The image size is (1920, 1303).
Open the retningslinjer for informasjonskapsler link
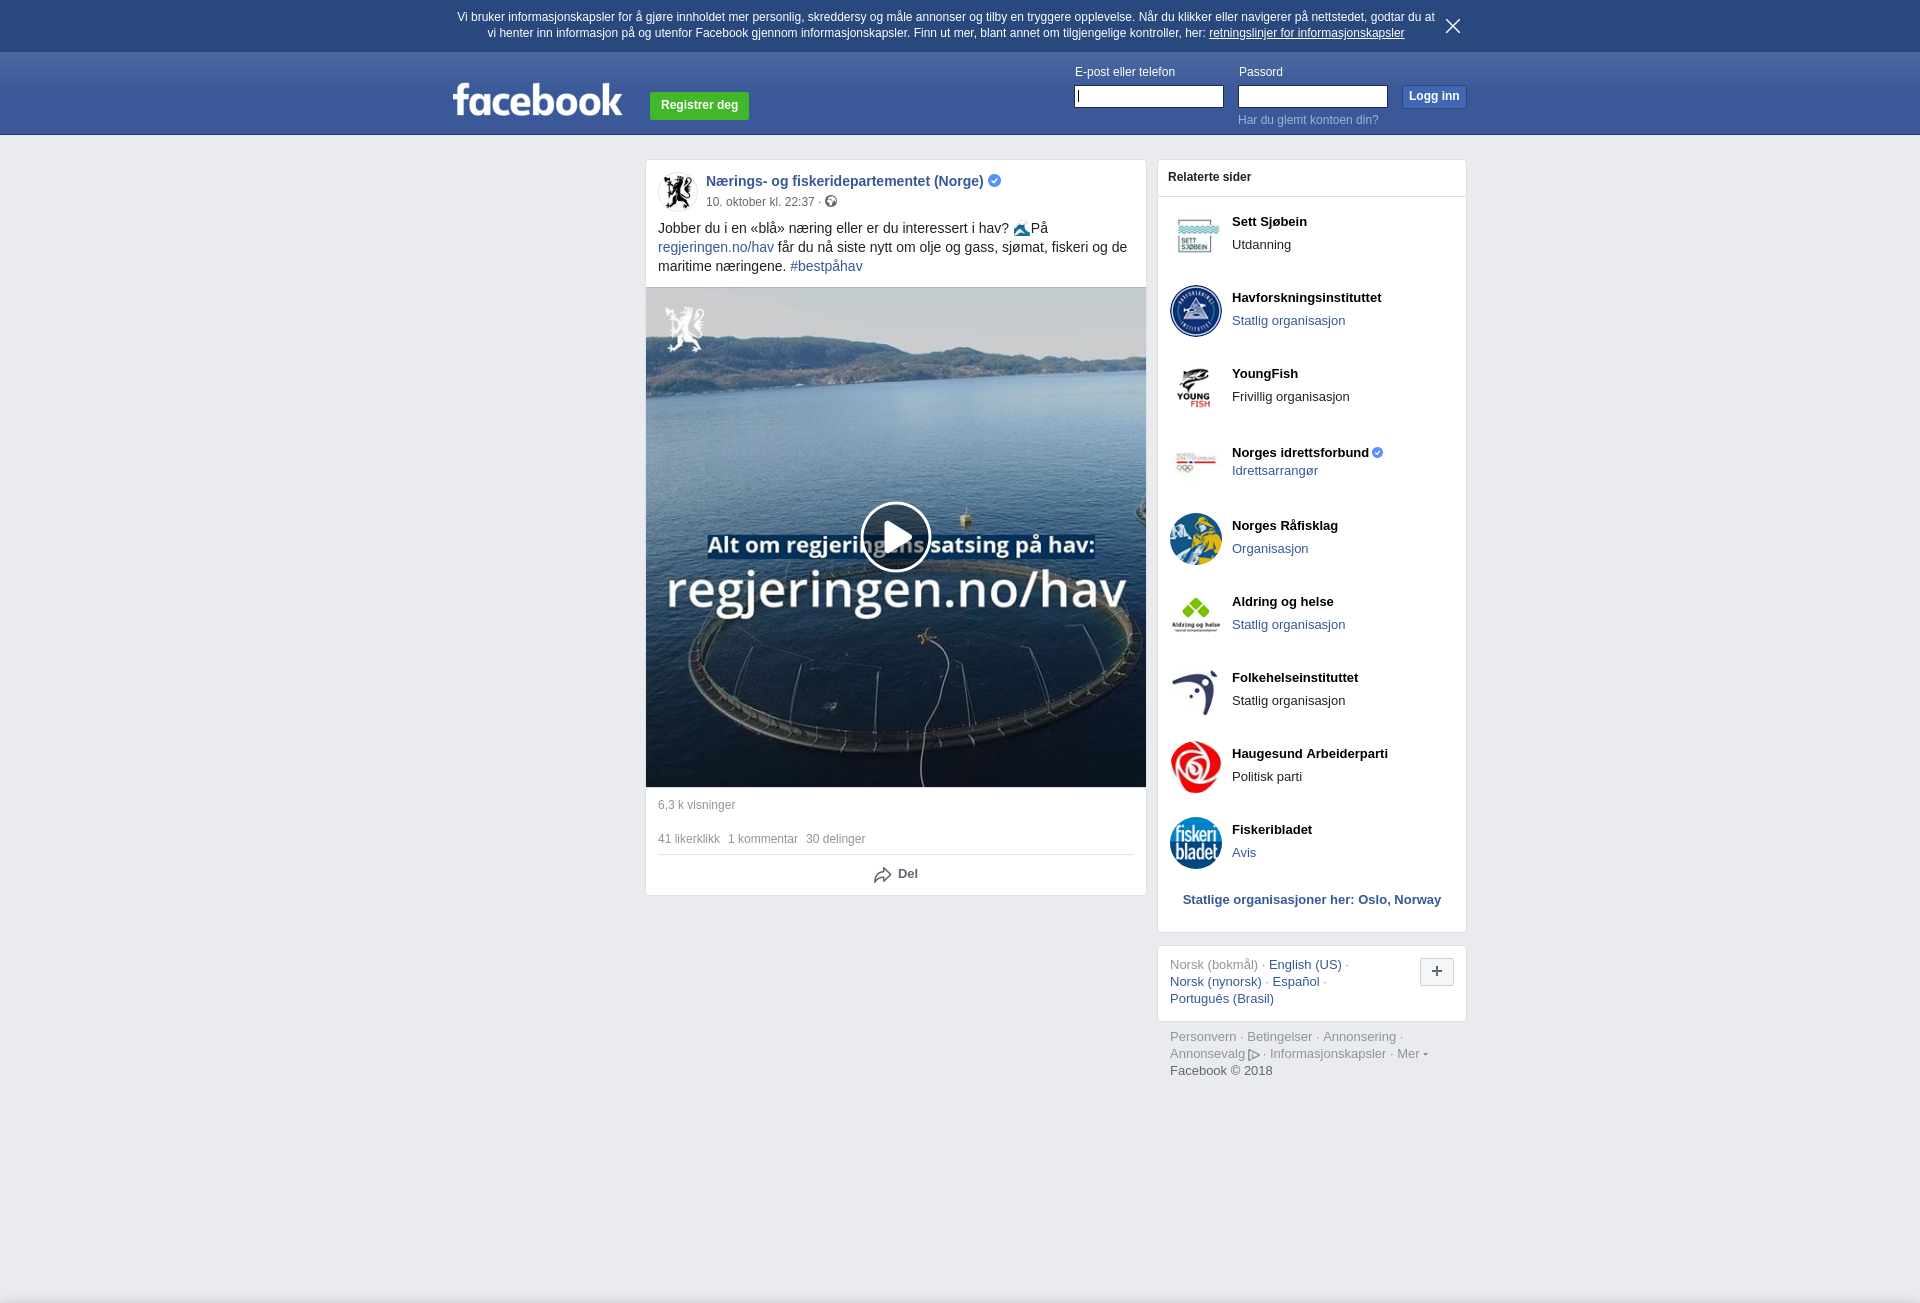click(1306, 33)
